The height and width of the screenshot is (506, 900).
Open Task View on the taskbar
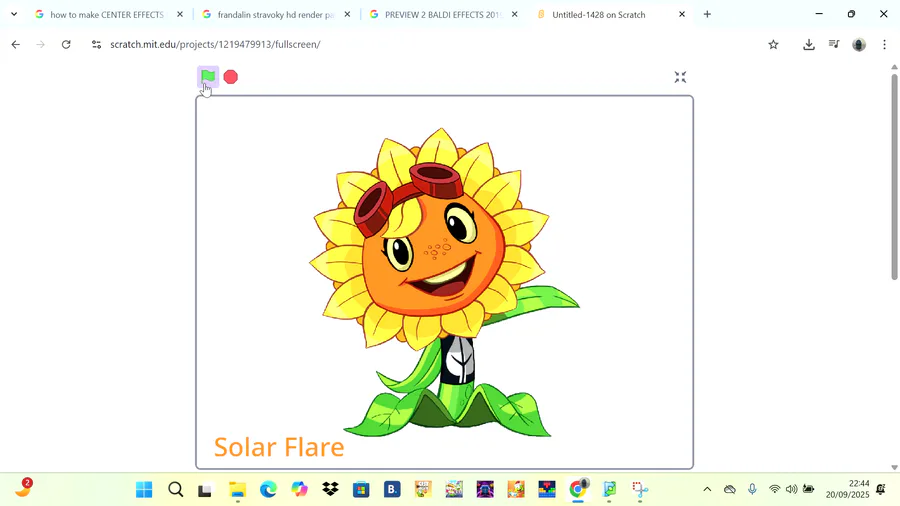205,489
